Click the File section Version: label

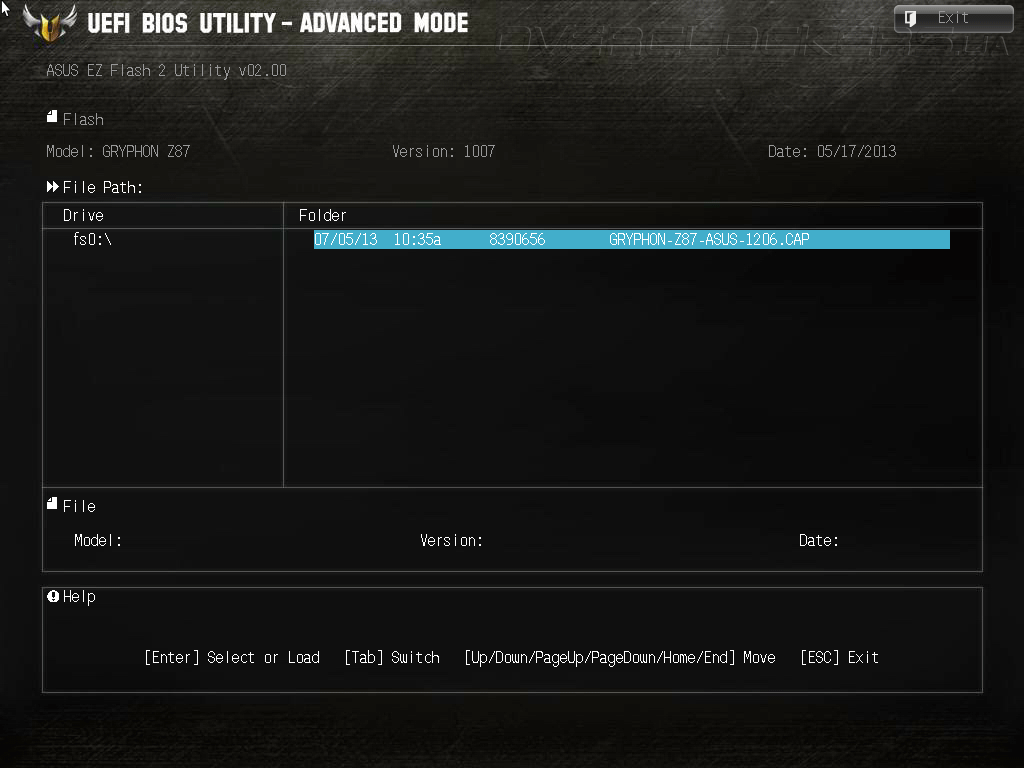point(451,541)
